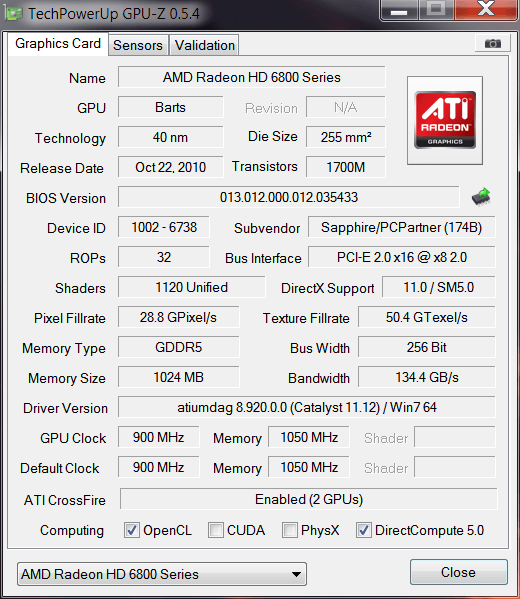The width and height of the screenshot is (520, 599).
Task: Click the Name field showing AMD Radeon
Action: click(251, 77)
